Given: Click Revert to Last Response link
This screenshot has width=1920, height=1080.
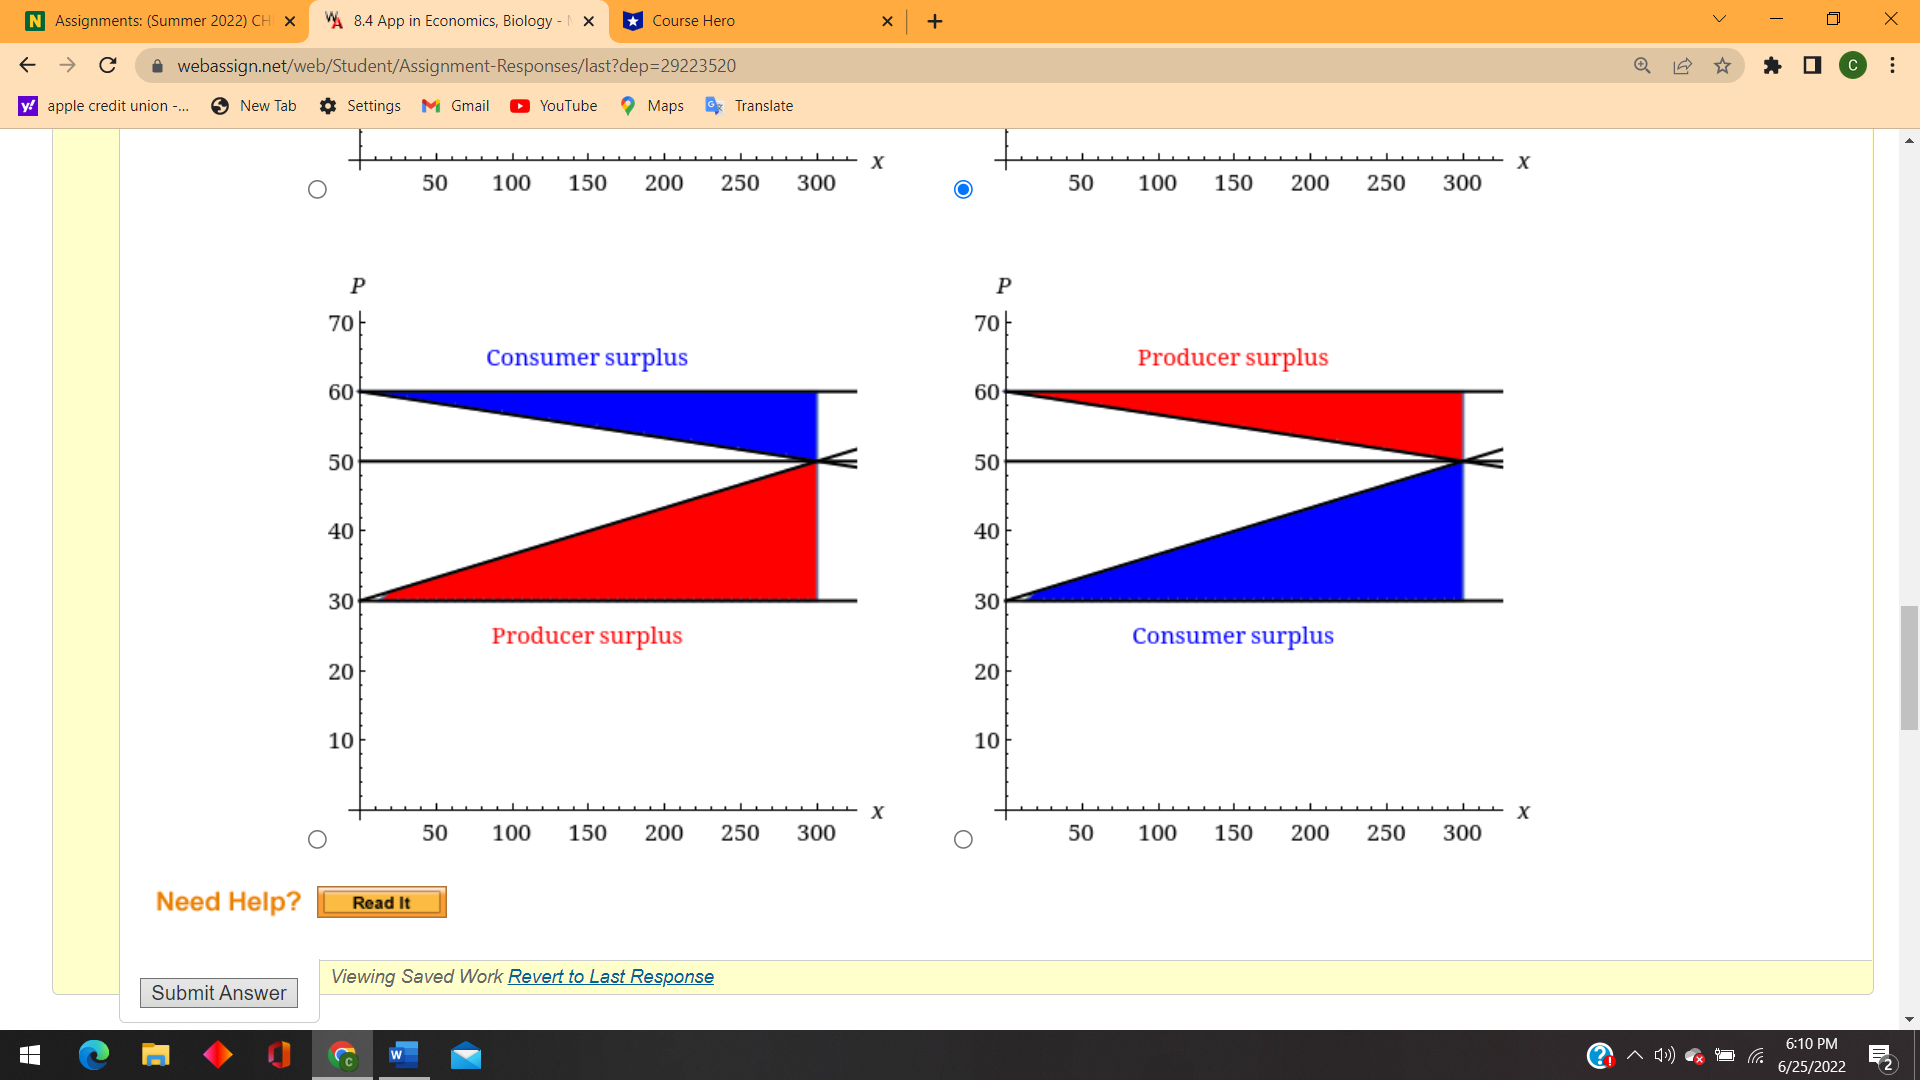Looking at the screenshot, I should click(x=610, y=977).
